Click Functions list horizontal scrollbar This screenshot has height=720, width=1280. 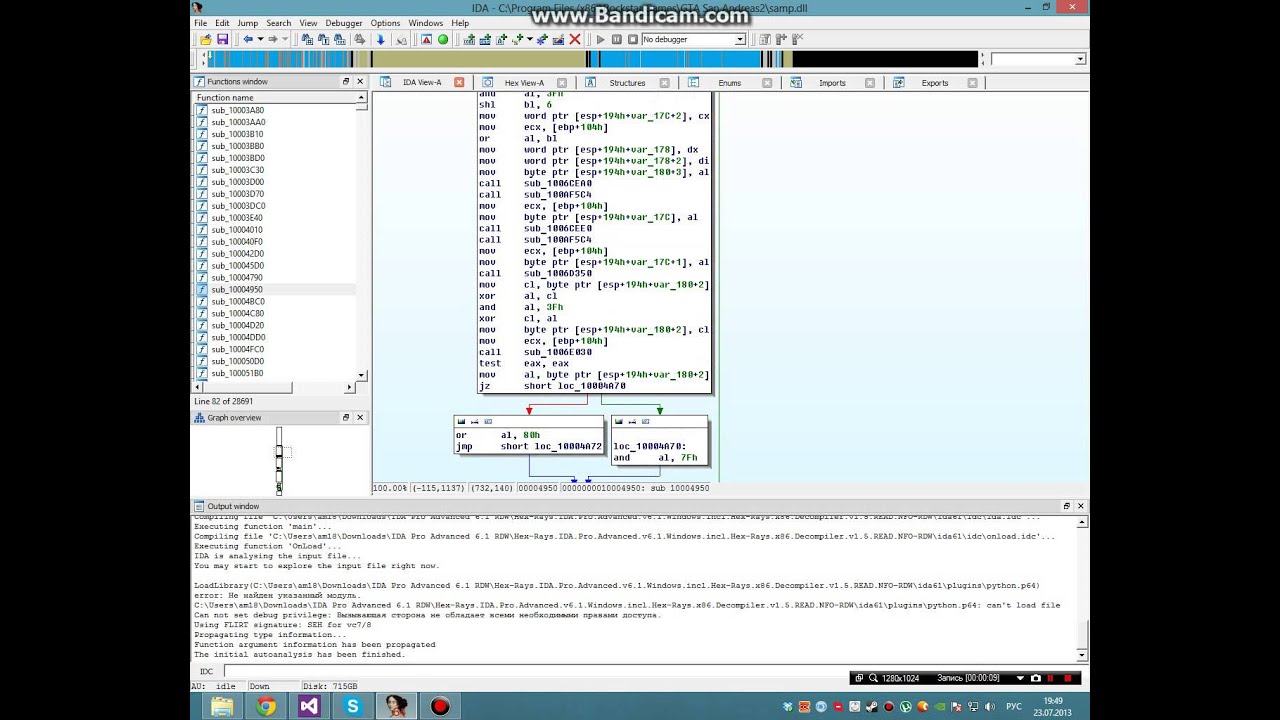click(274, 387)
